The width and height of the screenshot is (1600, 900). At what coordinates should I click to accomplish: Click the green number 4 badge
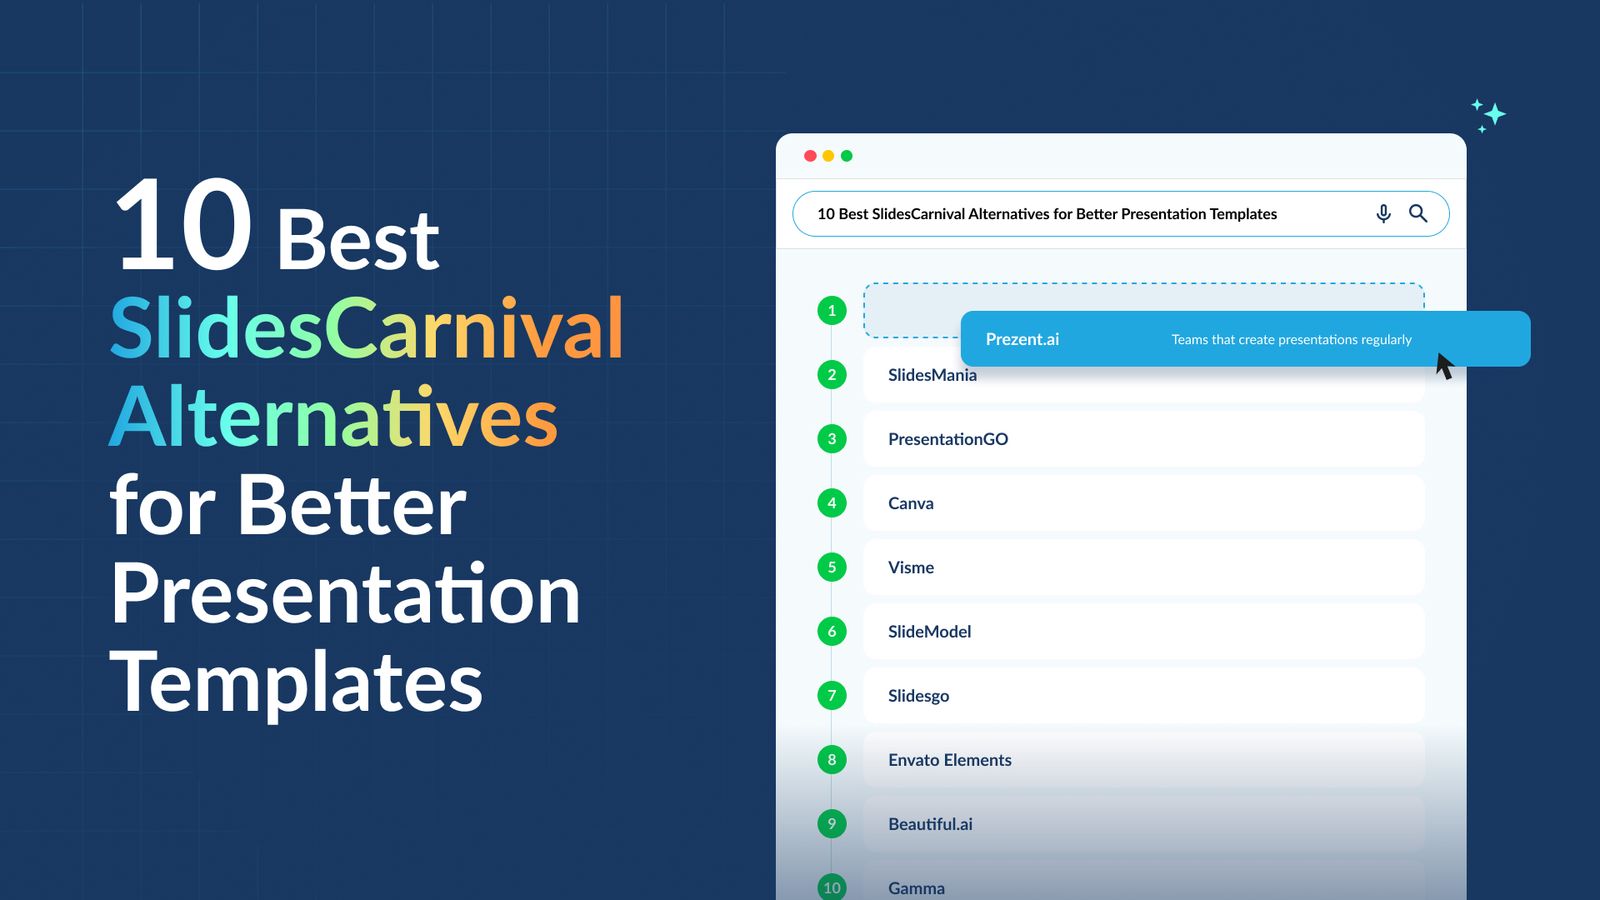[832, 503]
